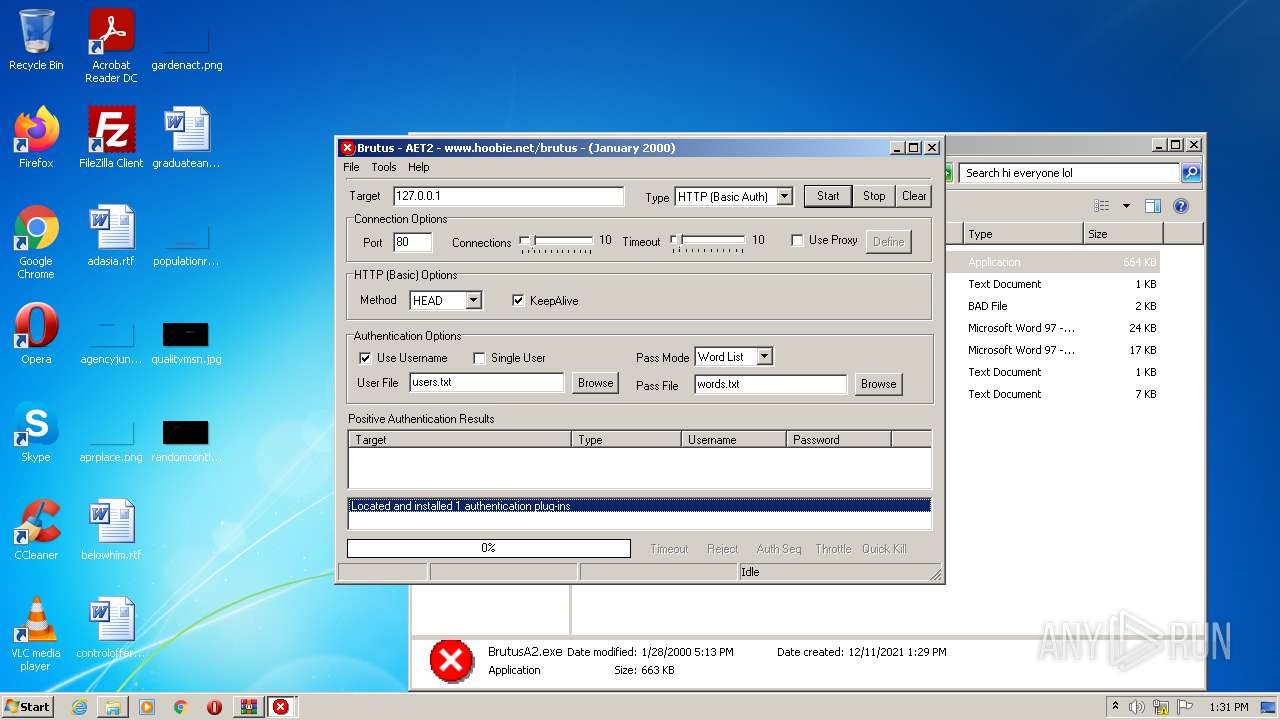Click the Chrome taskbar icon

(181, 707)
